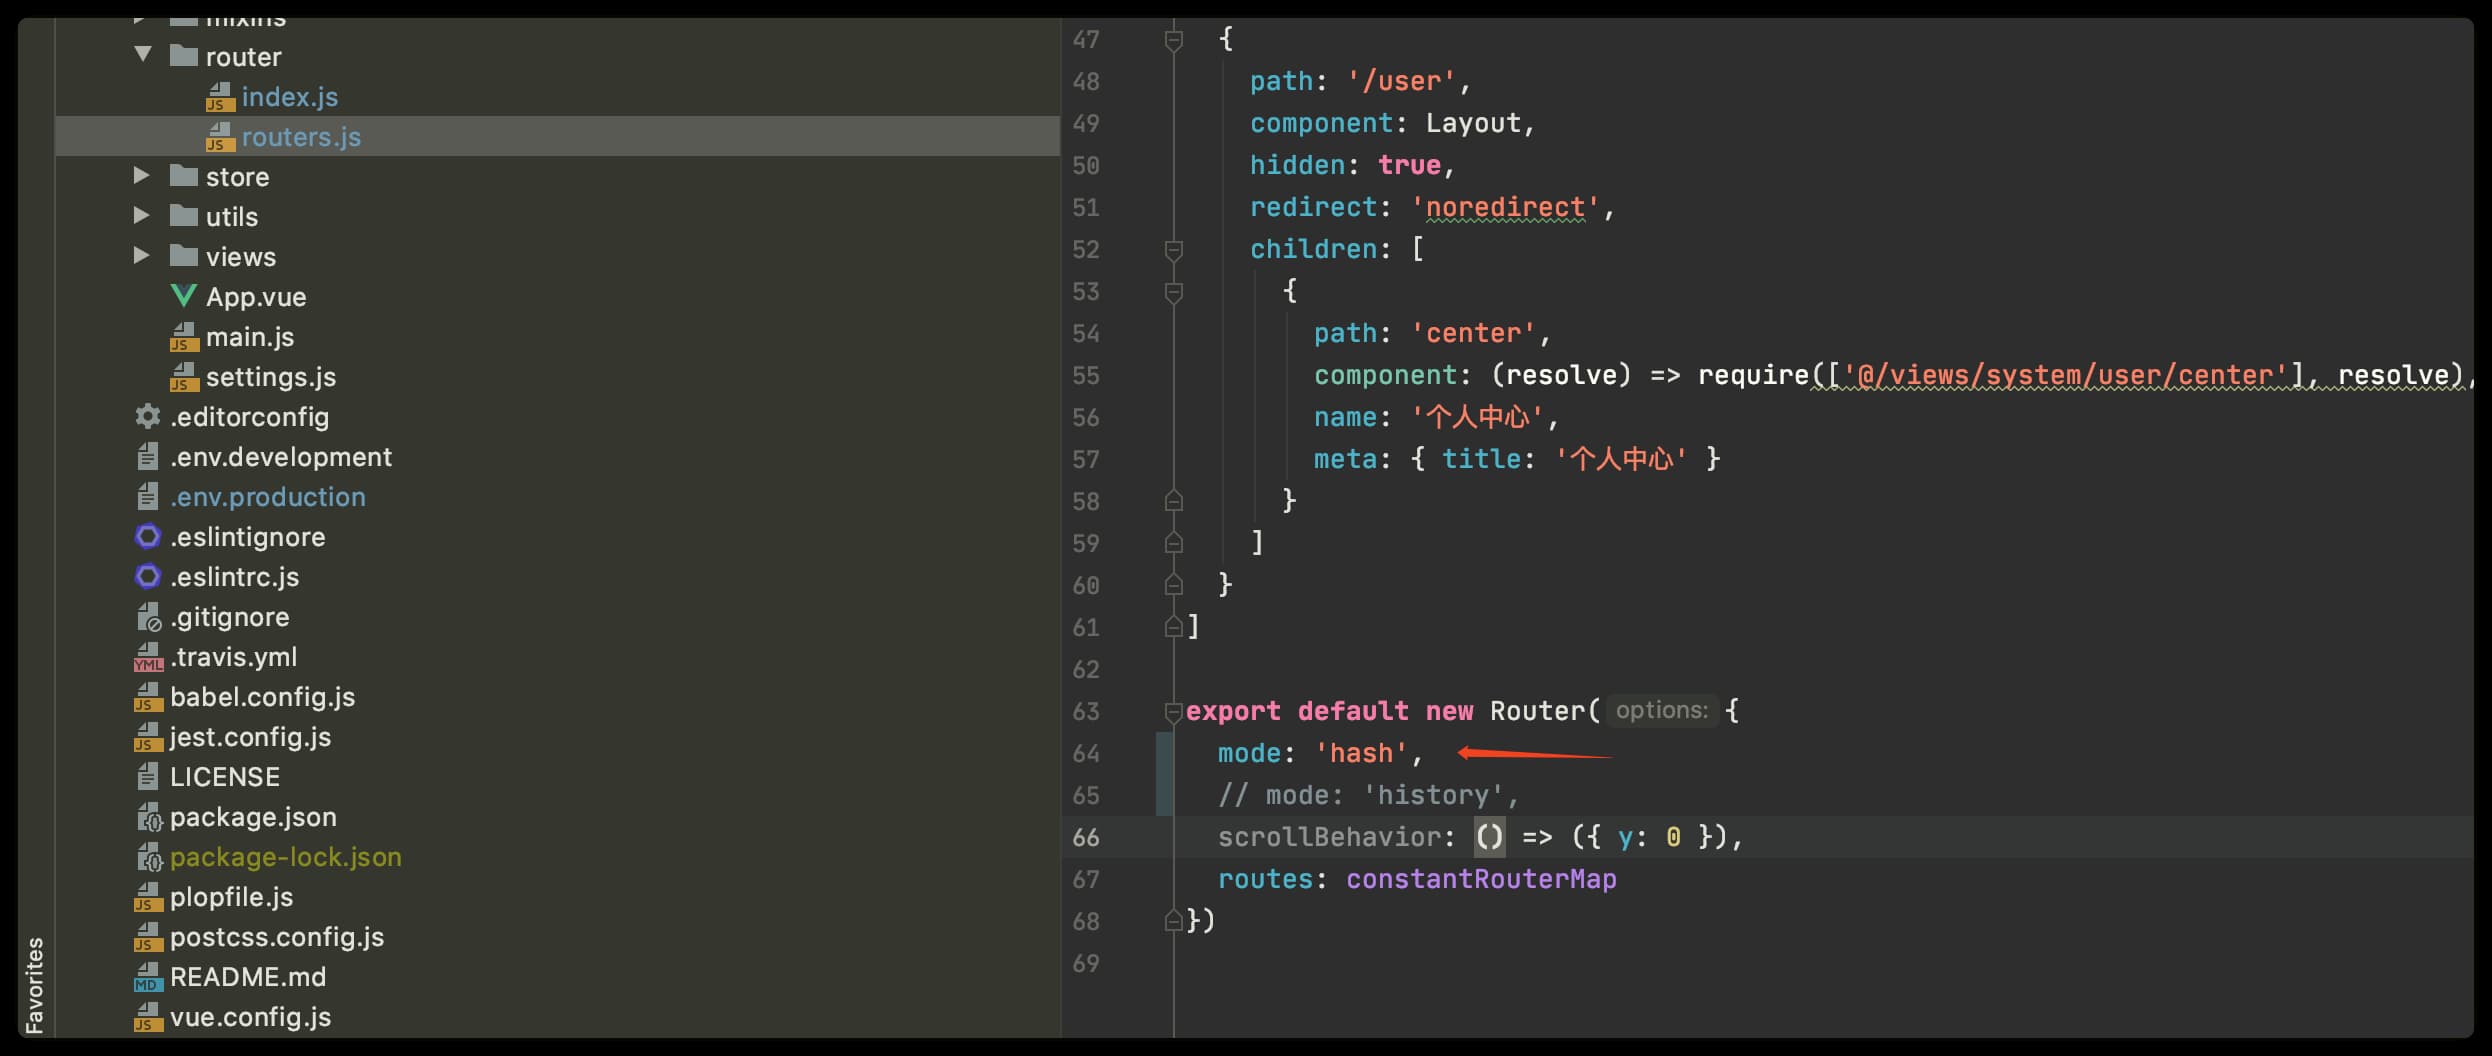Fold children array at line 52
The height and width of the screenshot is (1056, 2492).
click(x=1174, y=250)
